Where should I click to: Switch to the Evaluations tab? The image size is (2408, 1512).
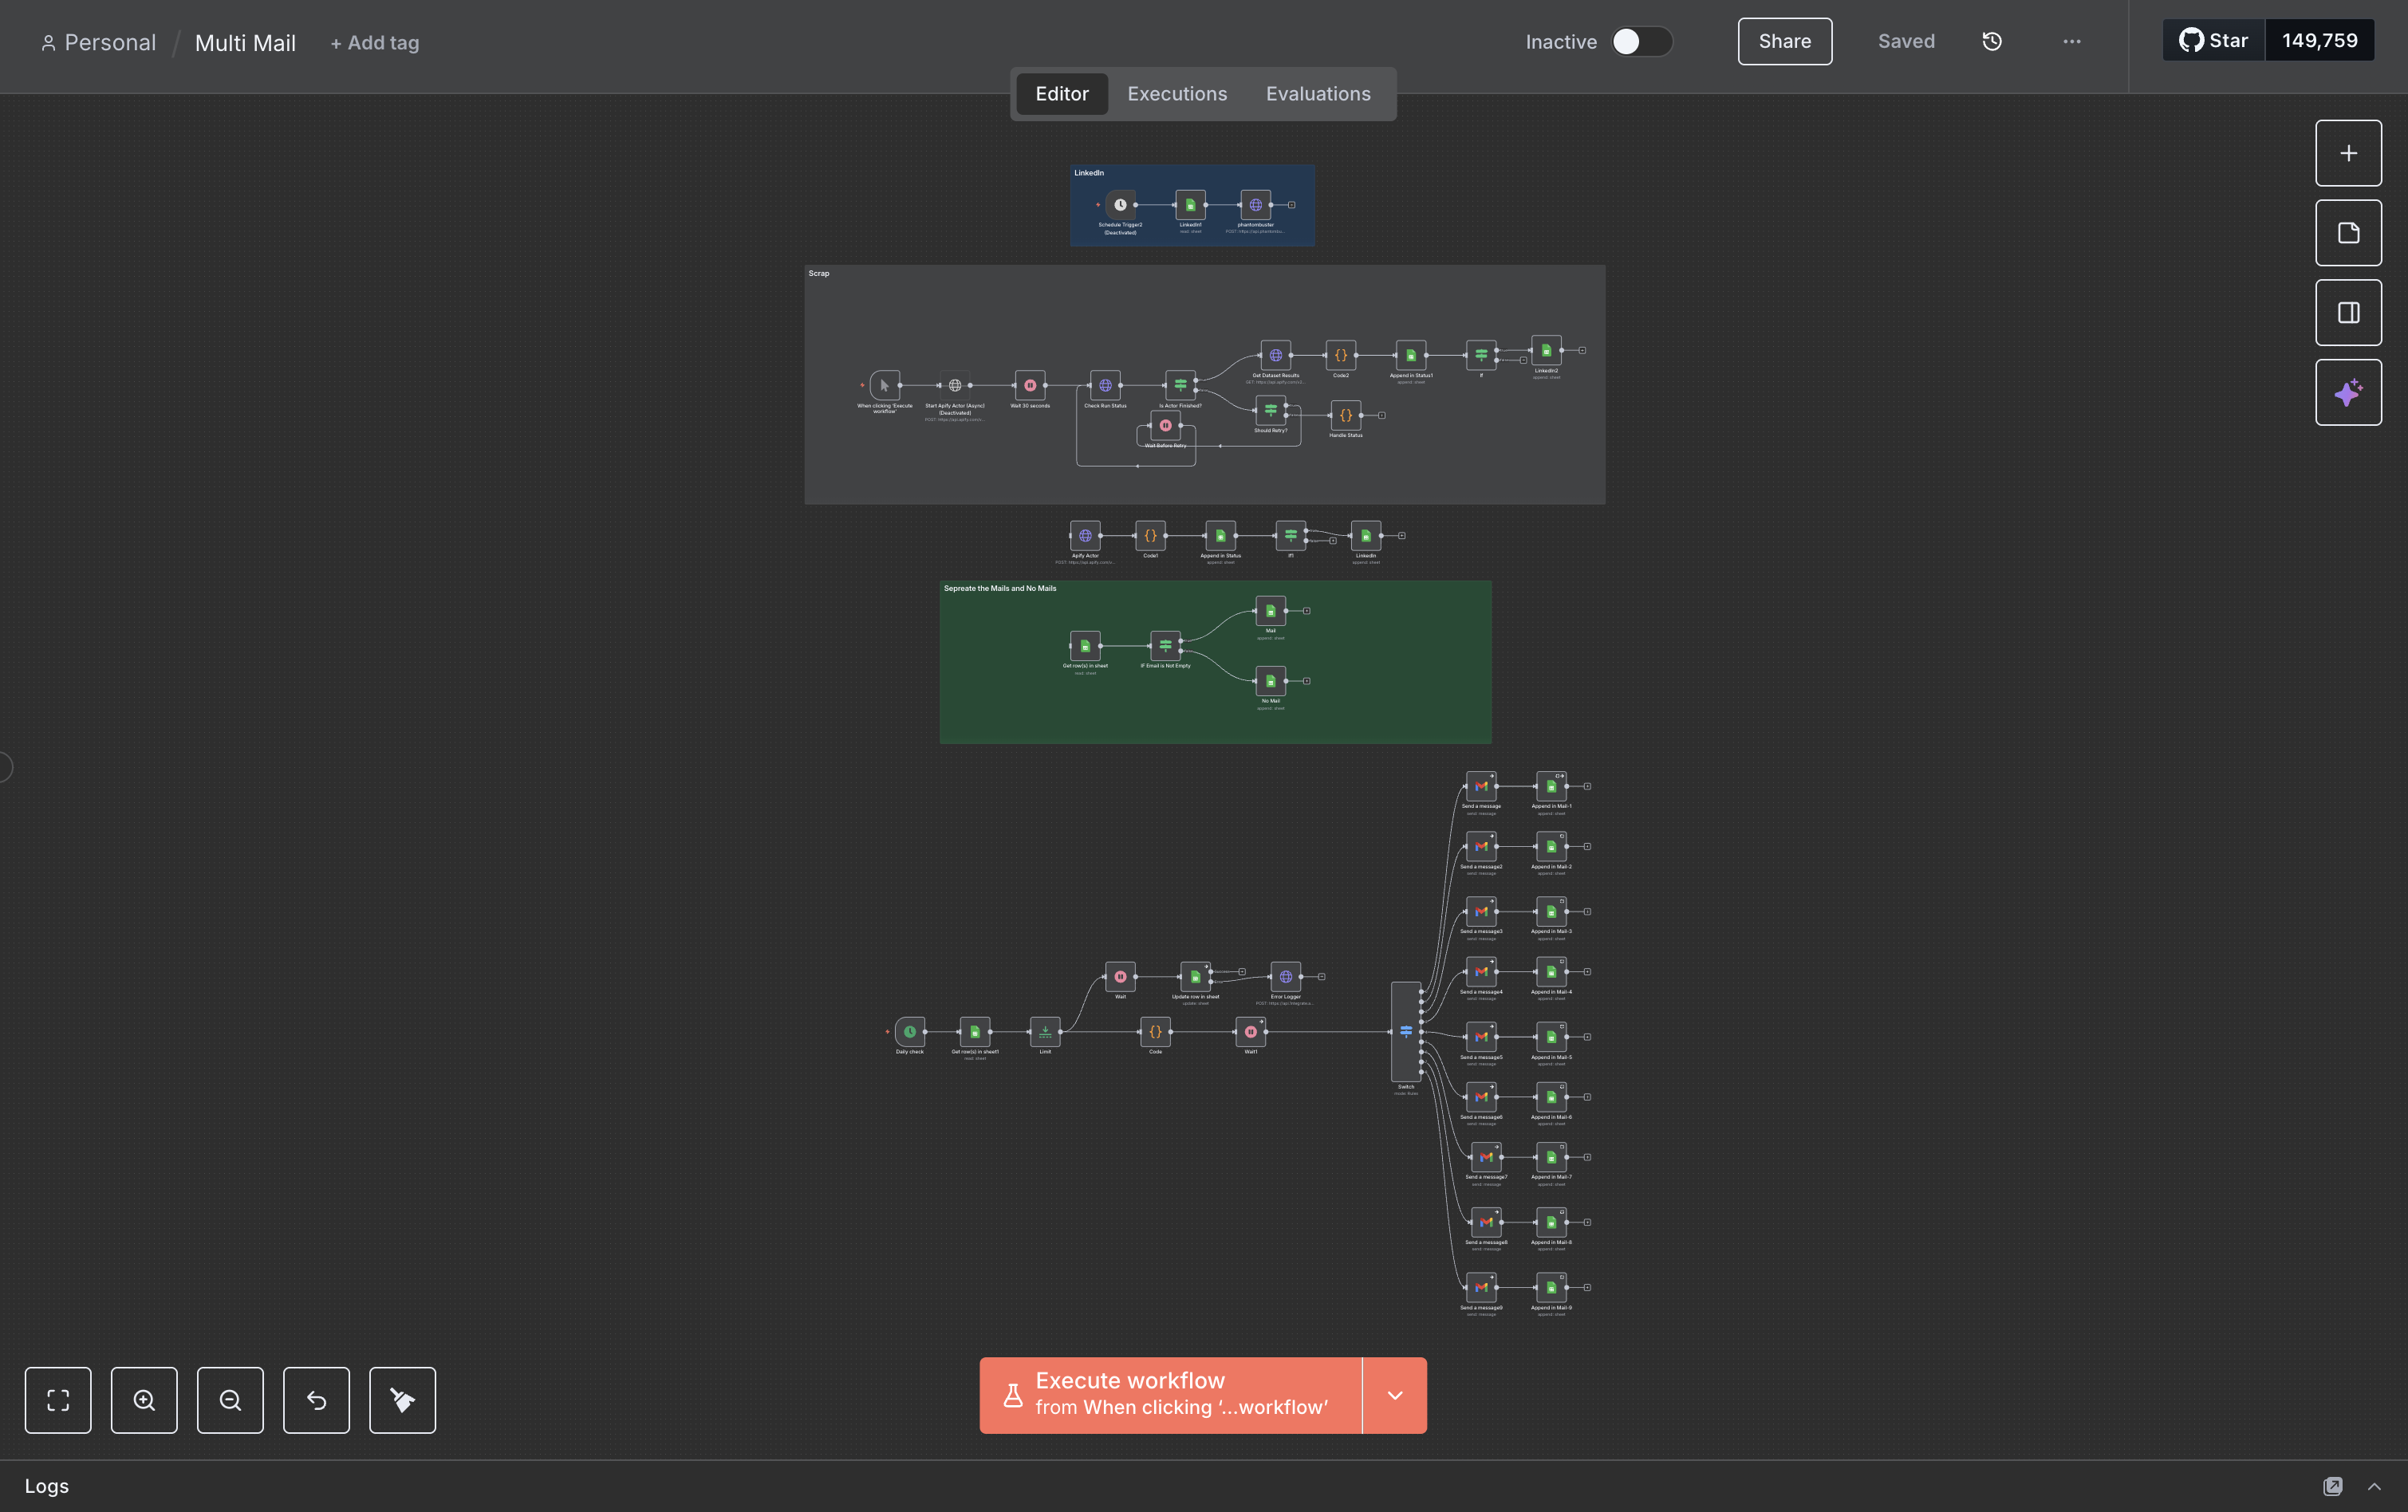1318,94
